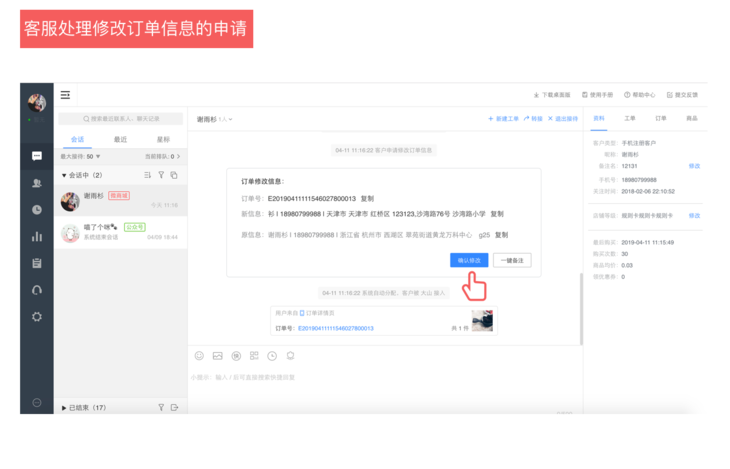Image resolution: width=730 pixels, height=469 pixels.
Task: Open the contacts icon in left sidebar
Action: (x=37, y=183)
